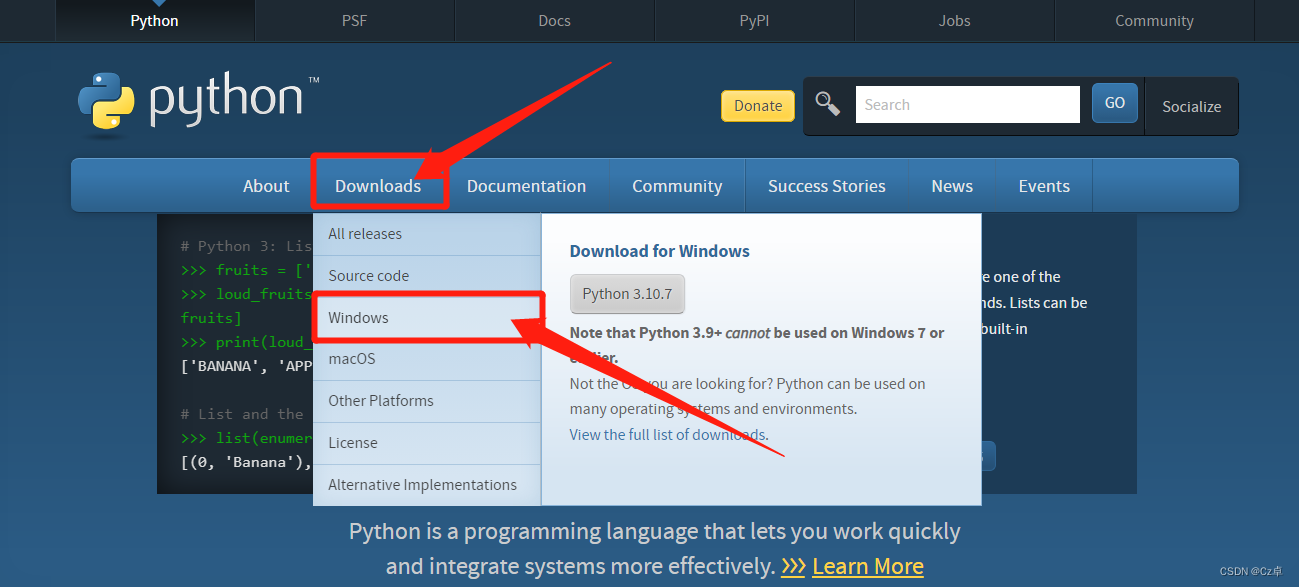Click the Python programming language tagline text

click(655, 548)
